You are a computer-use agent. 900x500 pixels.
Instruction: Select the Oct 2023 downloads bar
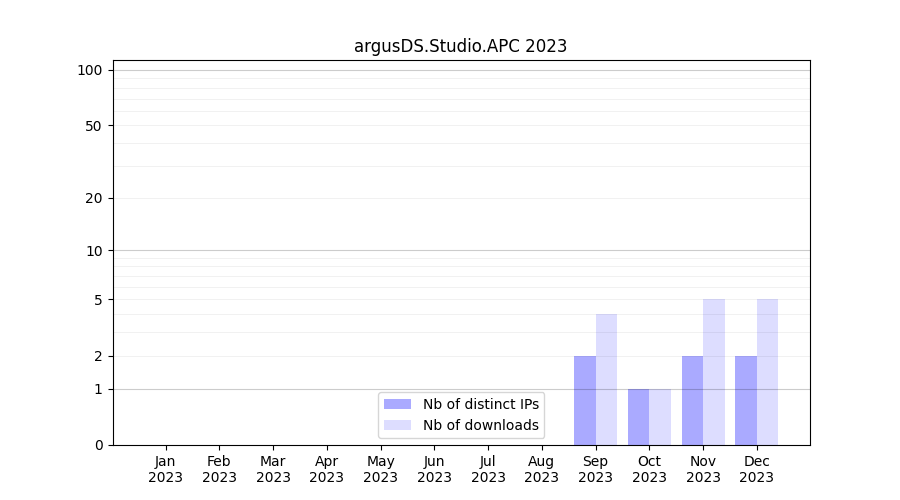coord(660,417)
